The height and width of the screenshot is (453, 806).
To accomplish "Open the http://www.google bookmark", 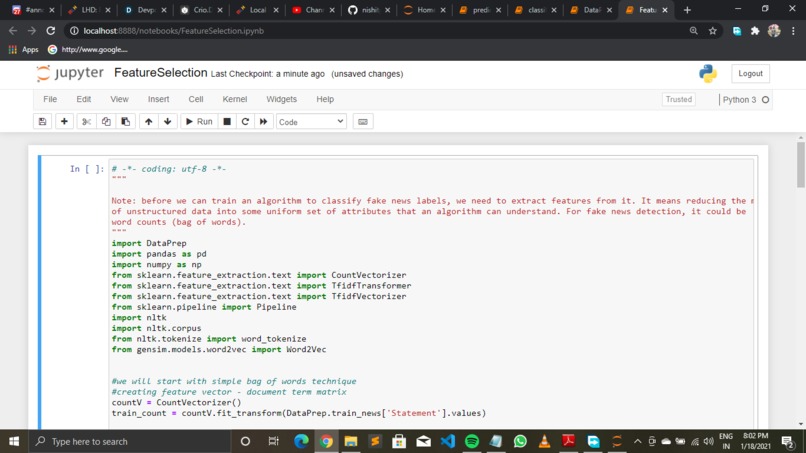I will [x=87, y=50].
